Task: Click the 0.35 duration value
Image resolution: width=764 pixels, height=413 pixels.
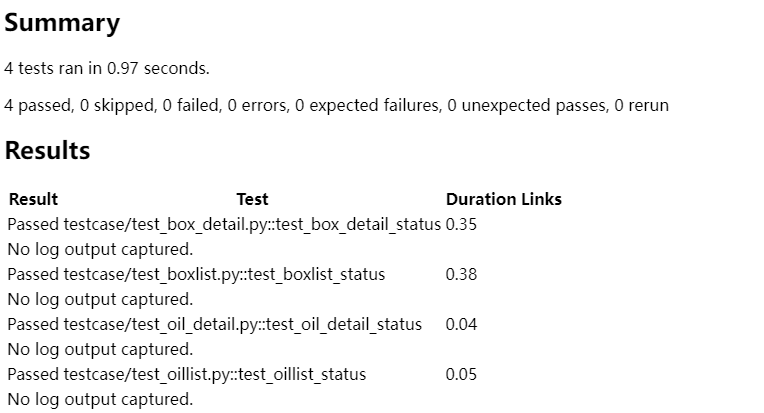Action: click(x=461, y=225)
